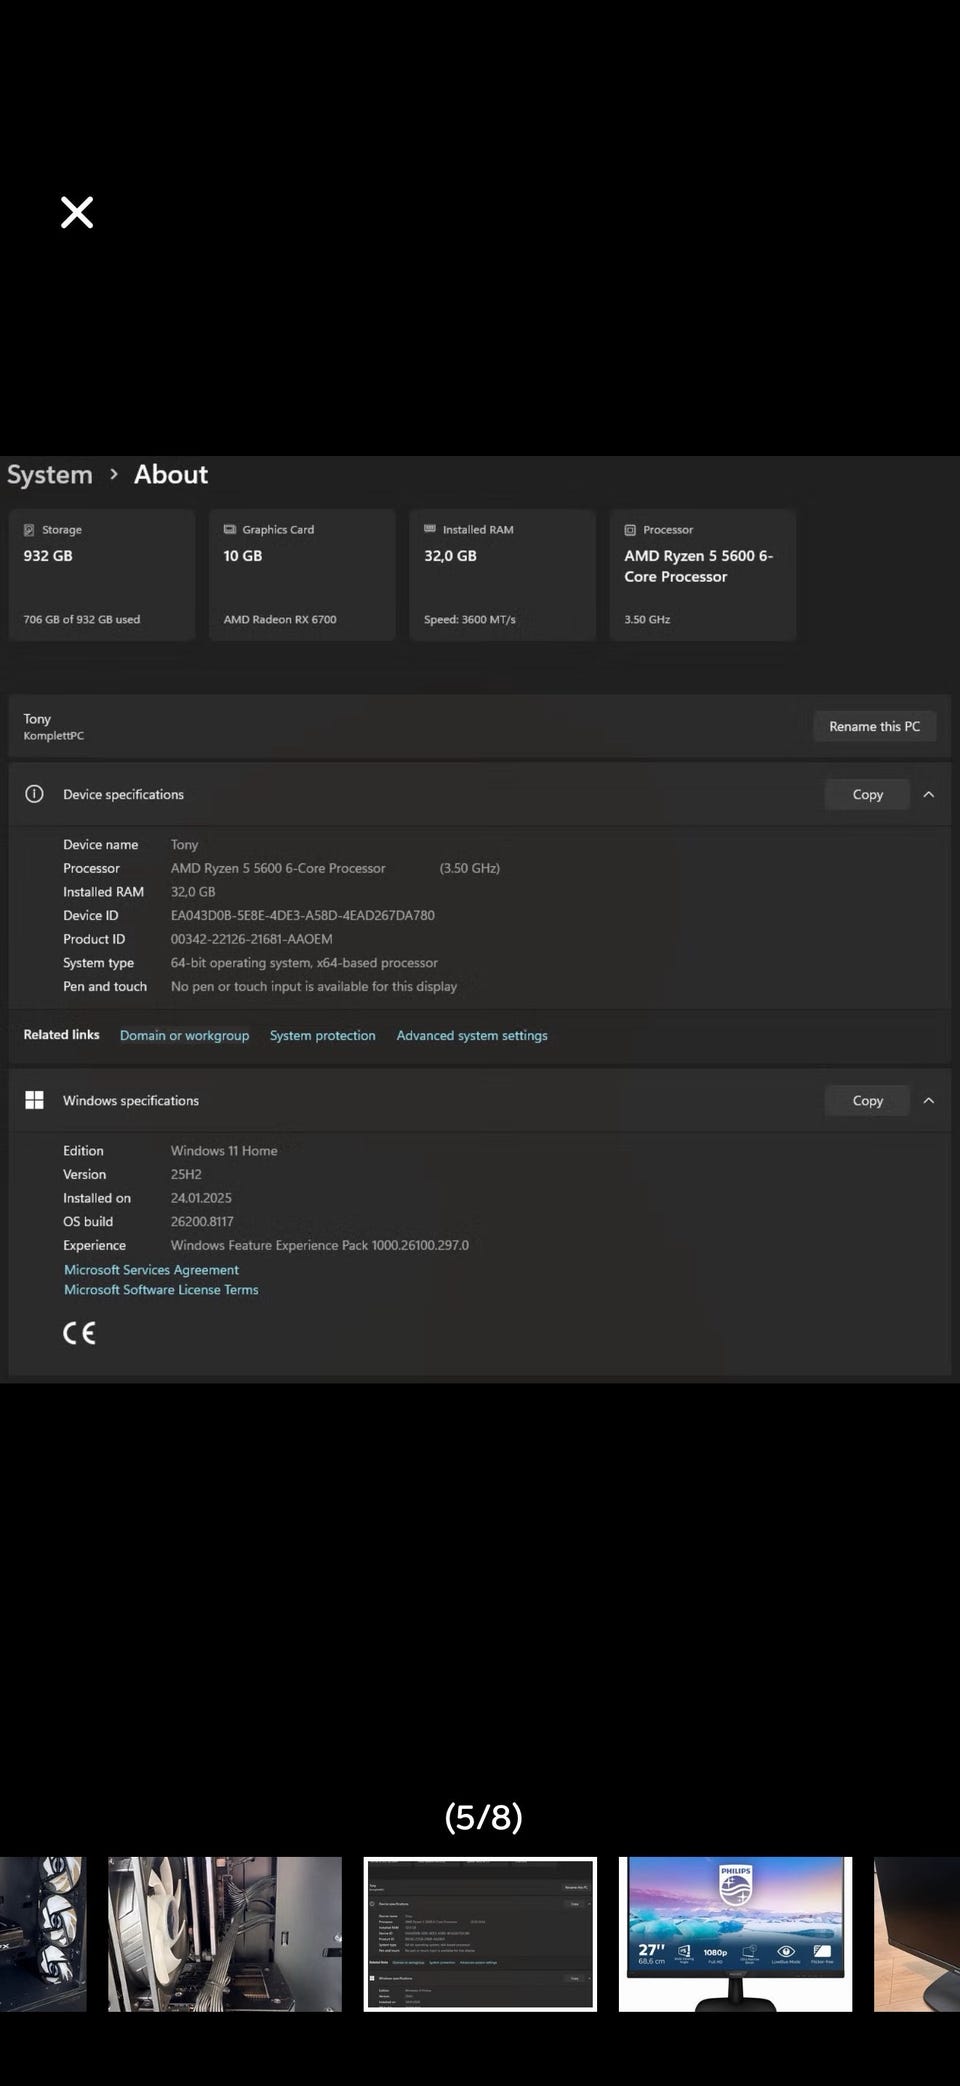Open Microsoft Software License Terms link
Screen dimensions: 960x2086
coord(161,1290)
